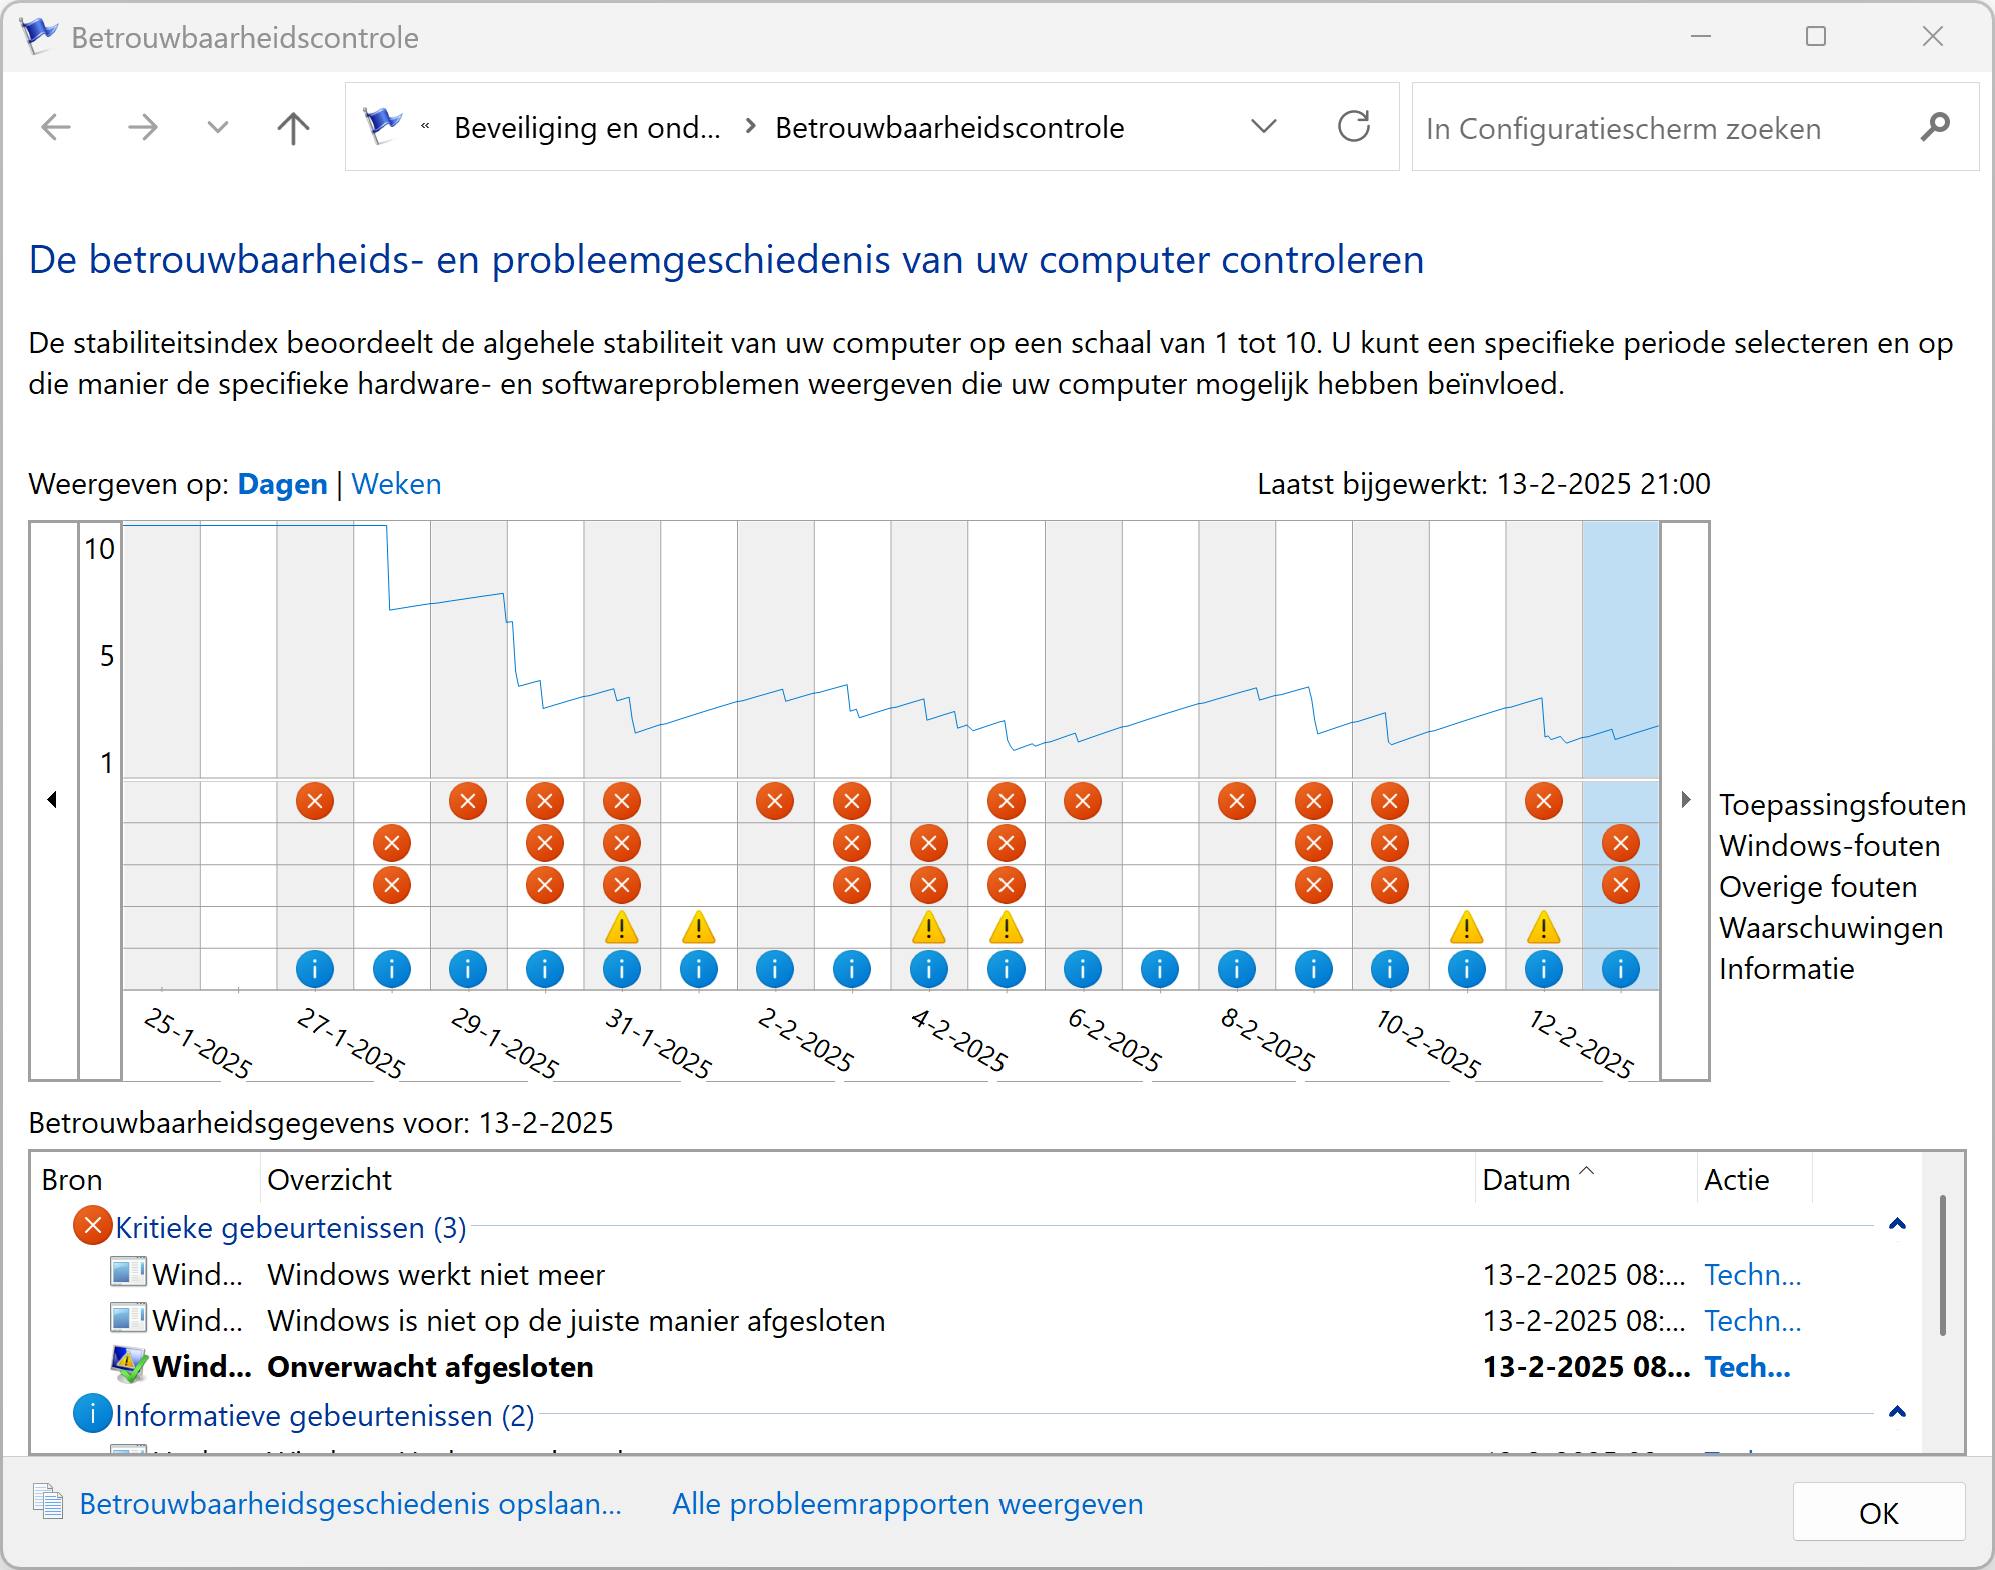This screenshot has height=1570, width=1995.
Task: Click the refresh icon in the address bar
Action: point(1353,127)
